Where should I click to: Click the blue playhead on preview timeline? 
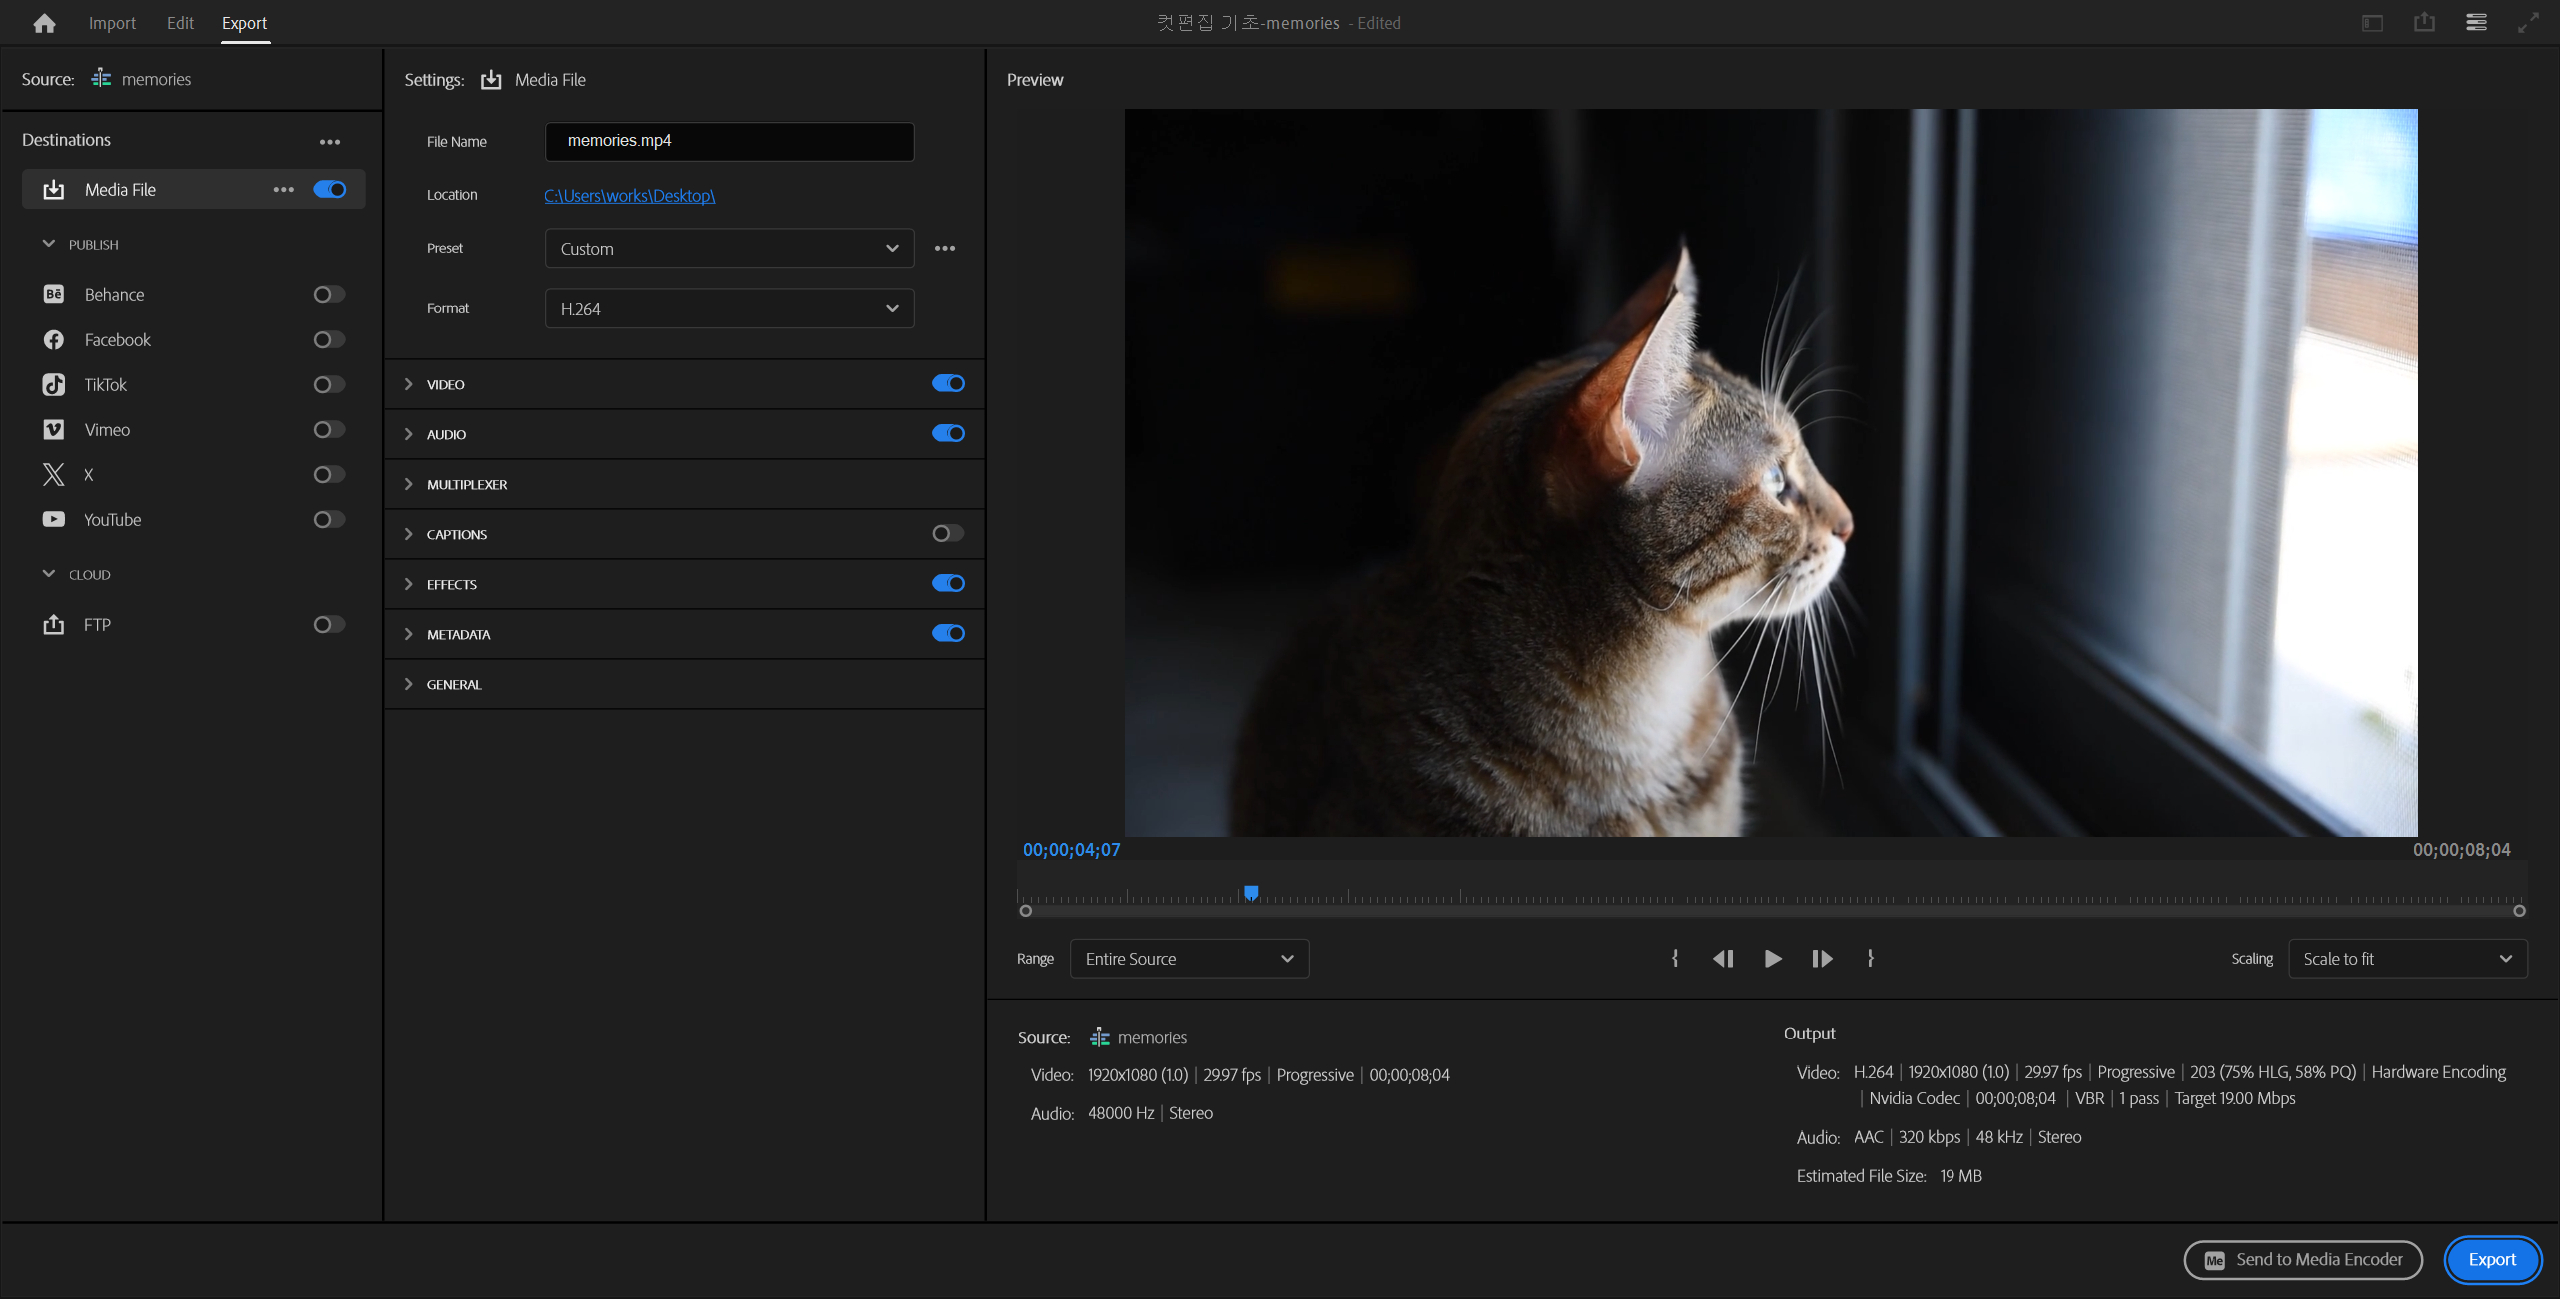tap(1251, 892)
